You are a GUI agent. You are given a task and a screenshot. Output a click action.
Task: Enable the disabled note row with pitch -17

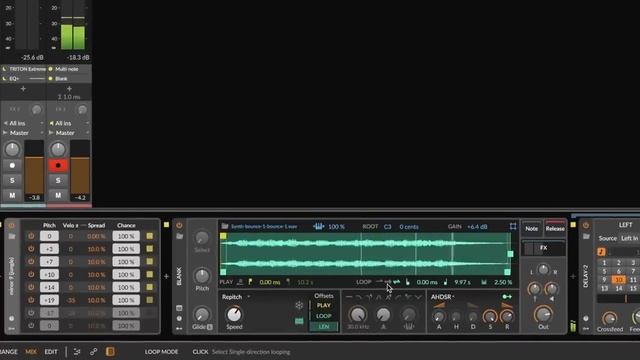[31, 313]
